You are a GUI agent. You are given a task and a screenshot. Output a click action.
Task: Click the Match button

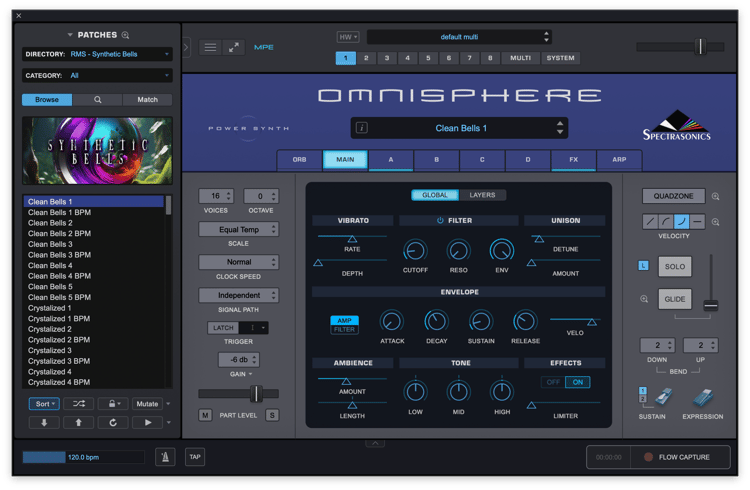(x=147, y=100)
